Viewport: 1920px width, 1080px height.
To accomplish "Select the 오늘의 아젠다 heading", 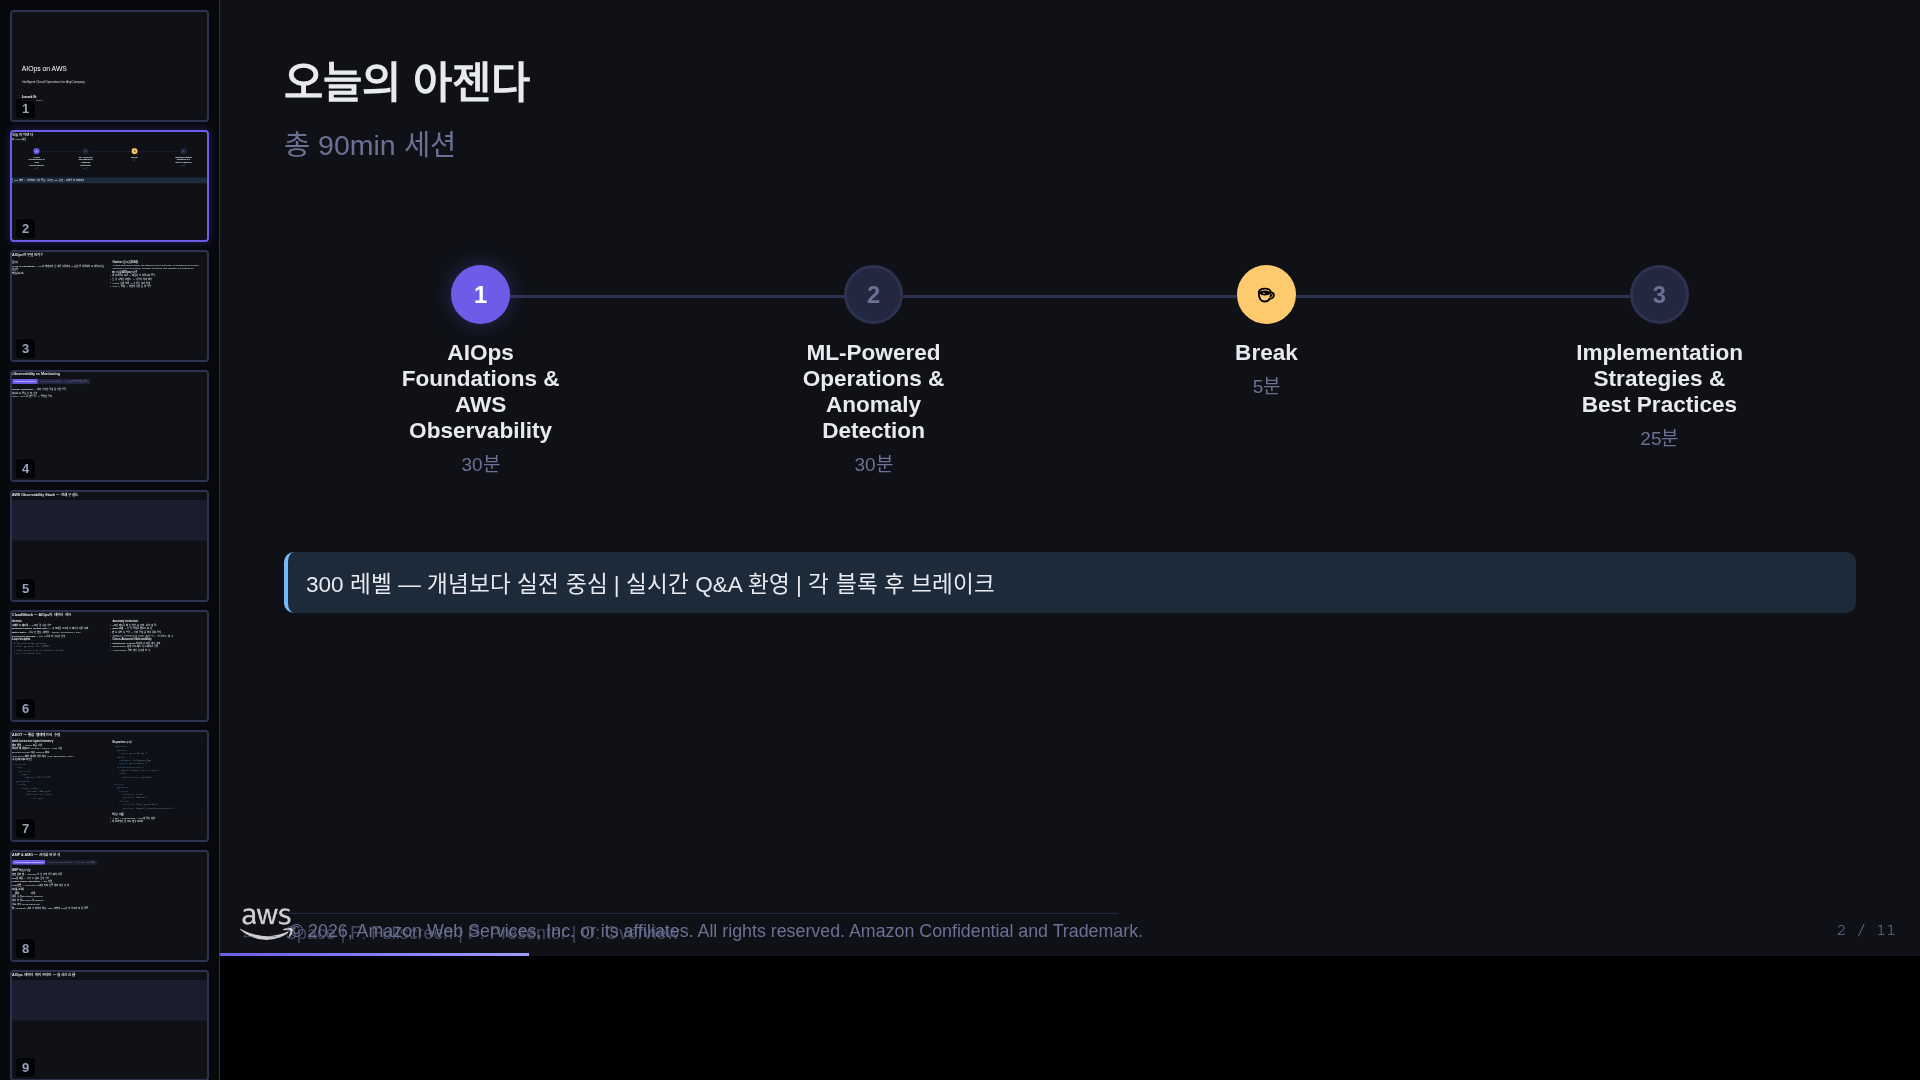I will (x=406, y=82).
